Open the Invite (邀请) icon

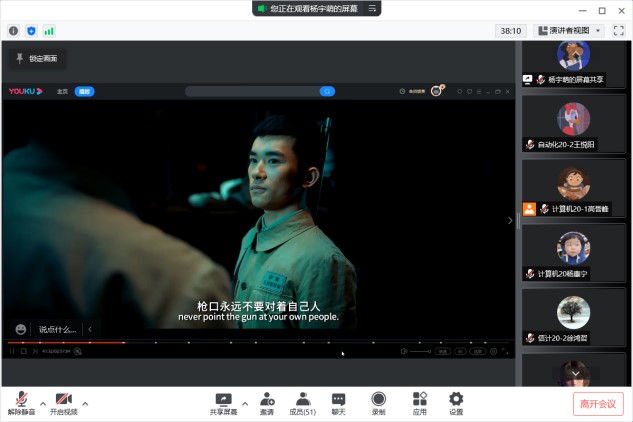[x=267, y=403]
